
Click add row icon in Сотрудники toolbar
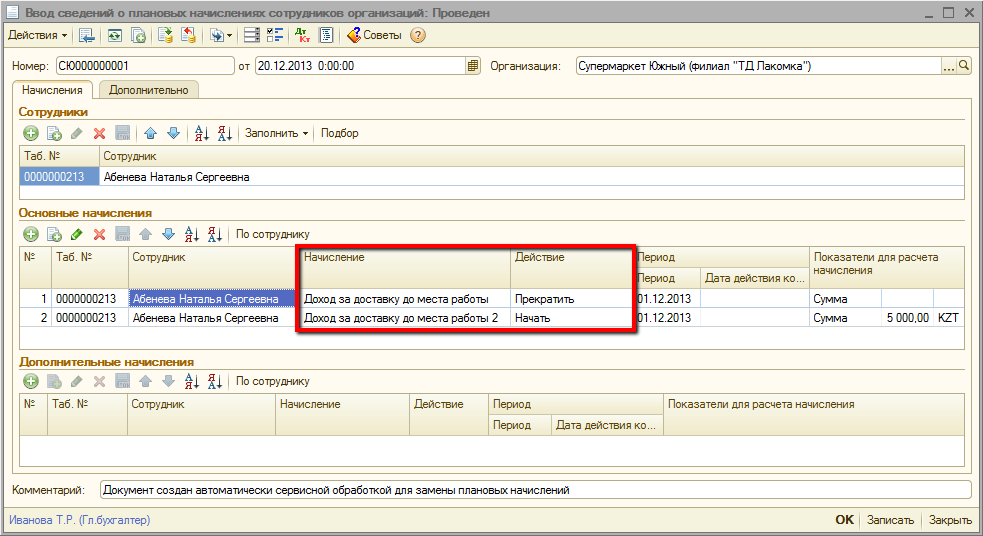point(31,133)
